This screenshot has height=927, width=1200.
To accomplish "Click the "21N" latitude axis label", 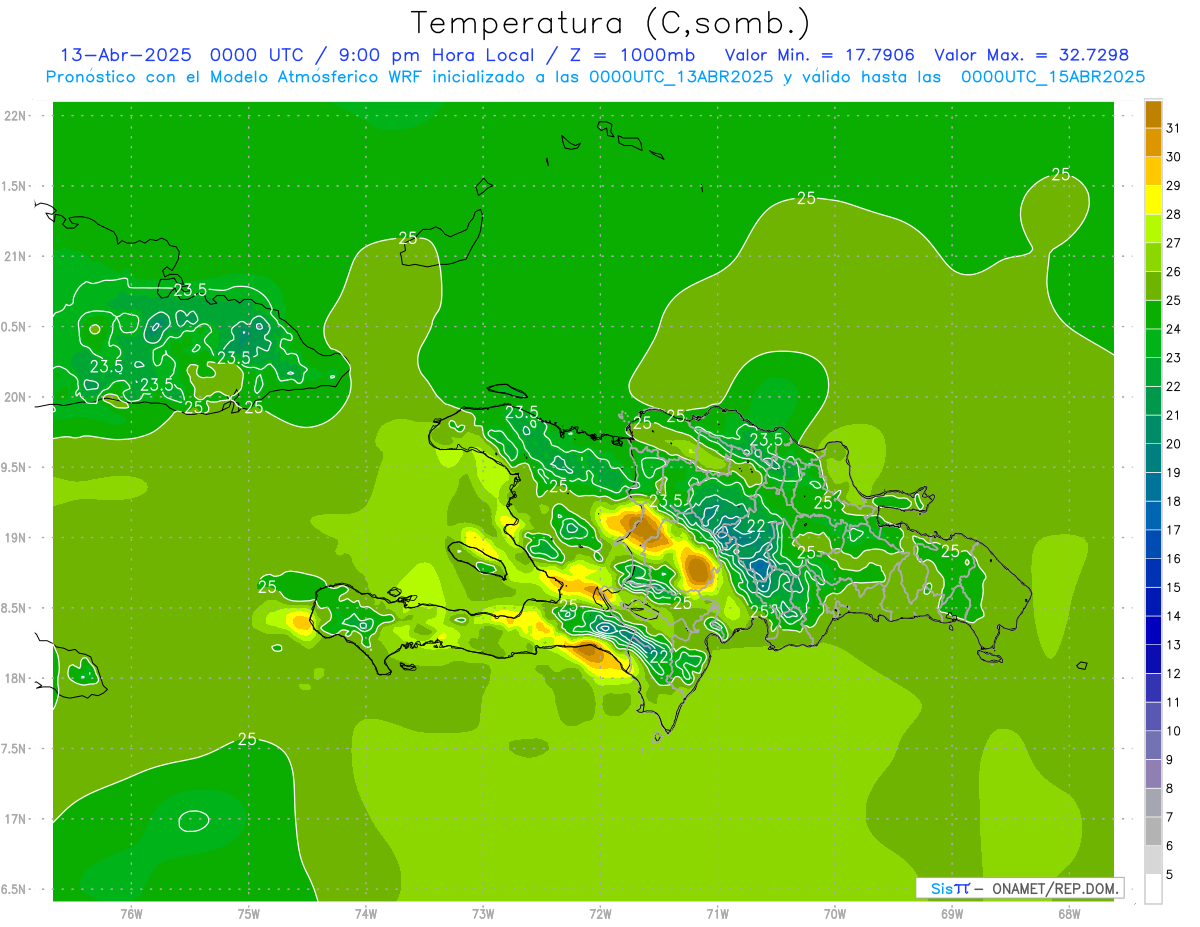I will [x=17, y=256].
